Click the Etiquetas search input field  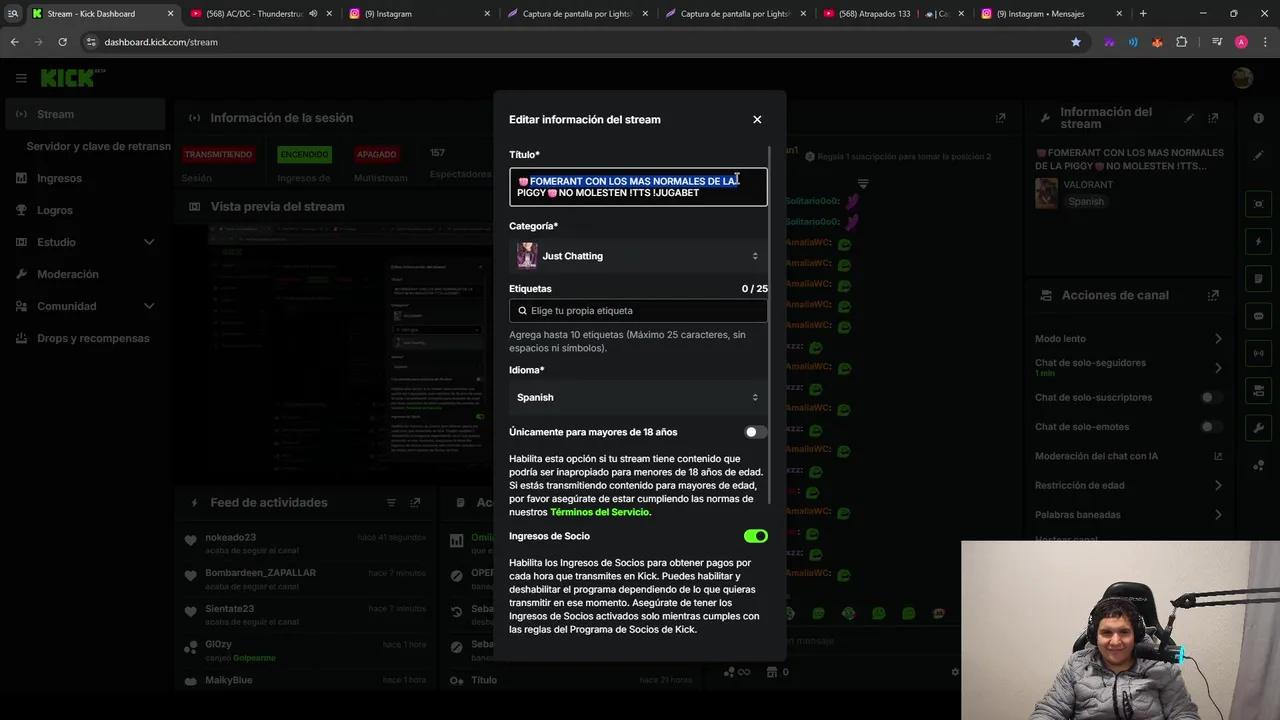point(638,311)
